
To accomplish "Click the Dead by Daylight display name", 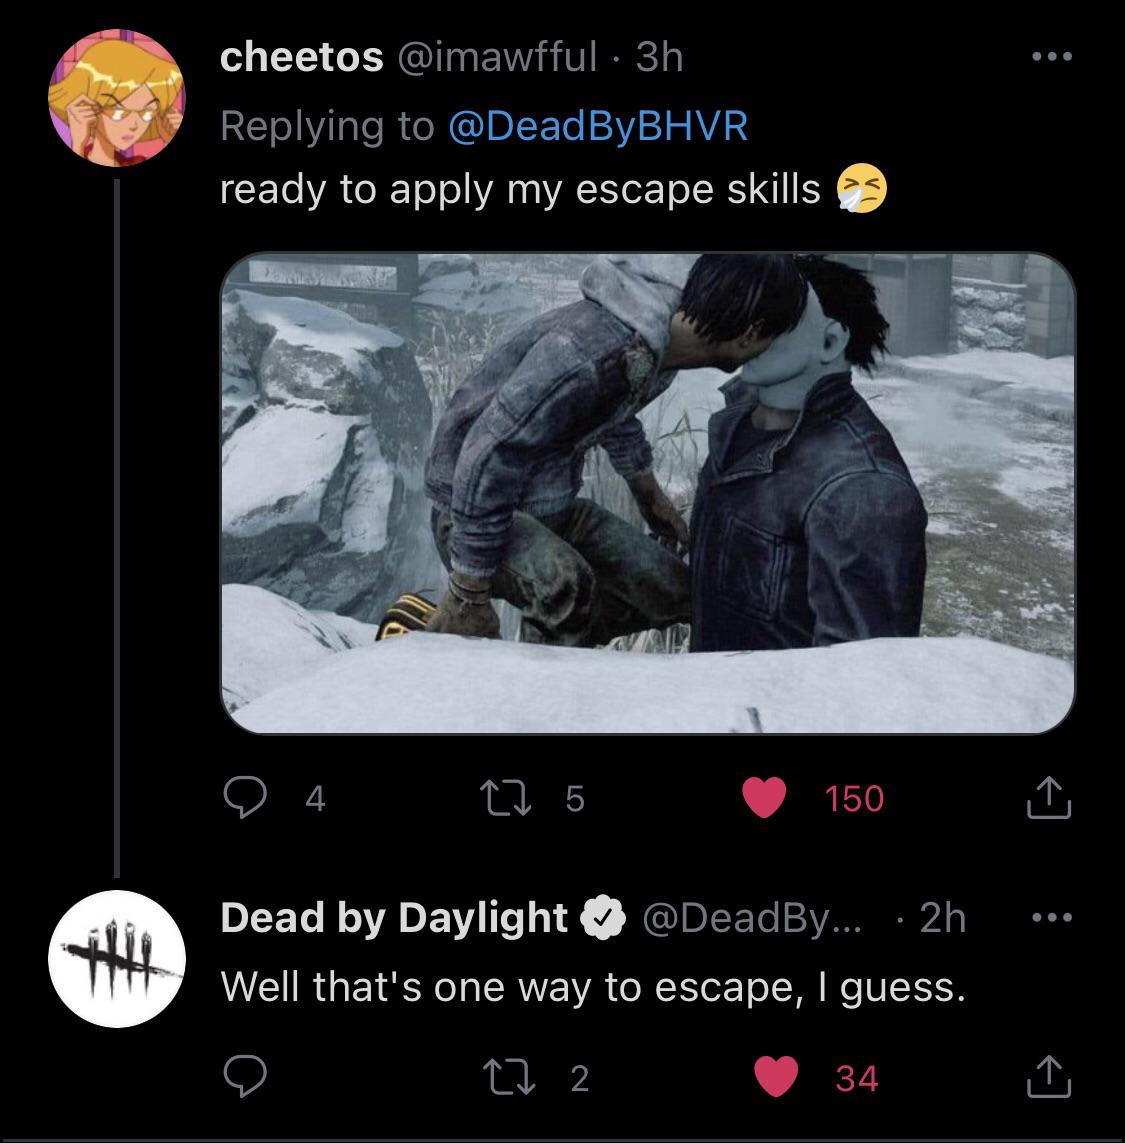I will (392, 916).
